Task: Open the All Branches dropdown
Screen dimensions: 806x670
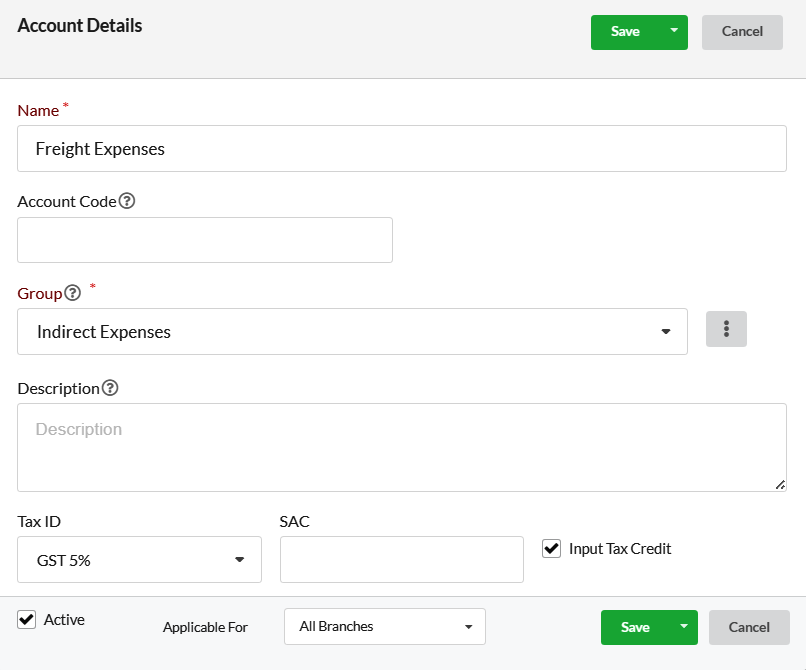Action: point(384,626)
